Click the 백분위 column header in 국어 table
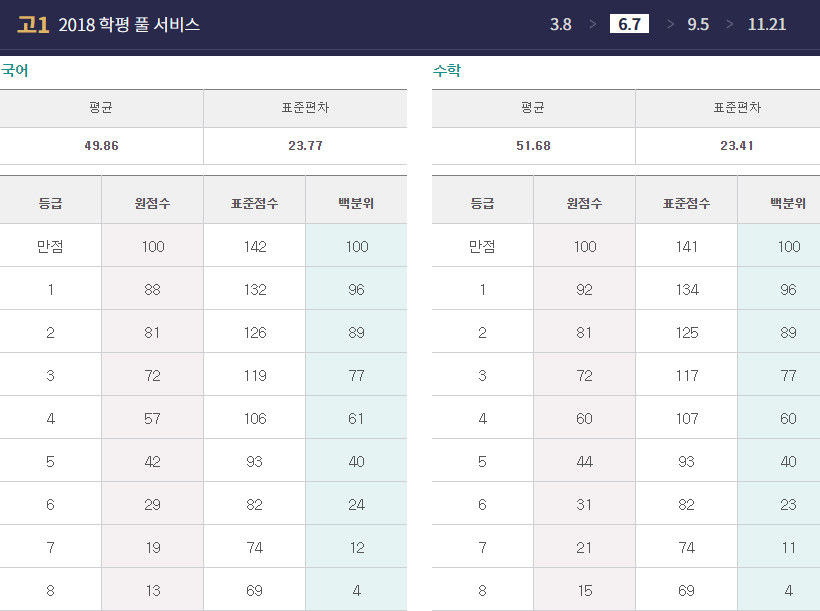The width and height of the screenshot is (820, 611). tap(356, 203)
